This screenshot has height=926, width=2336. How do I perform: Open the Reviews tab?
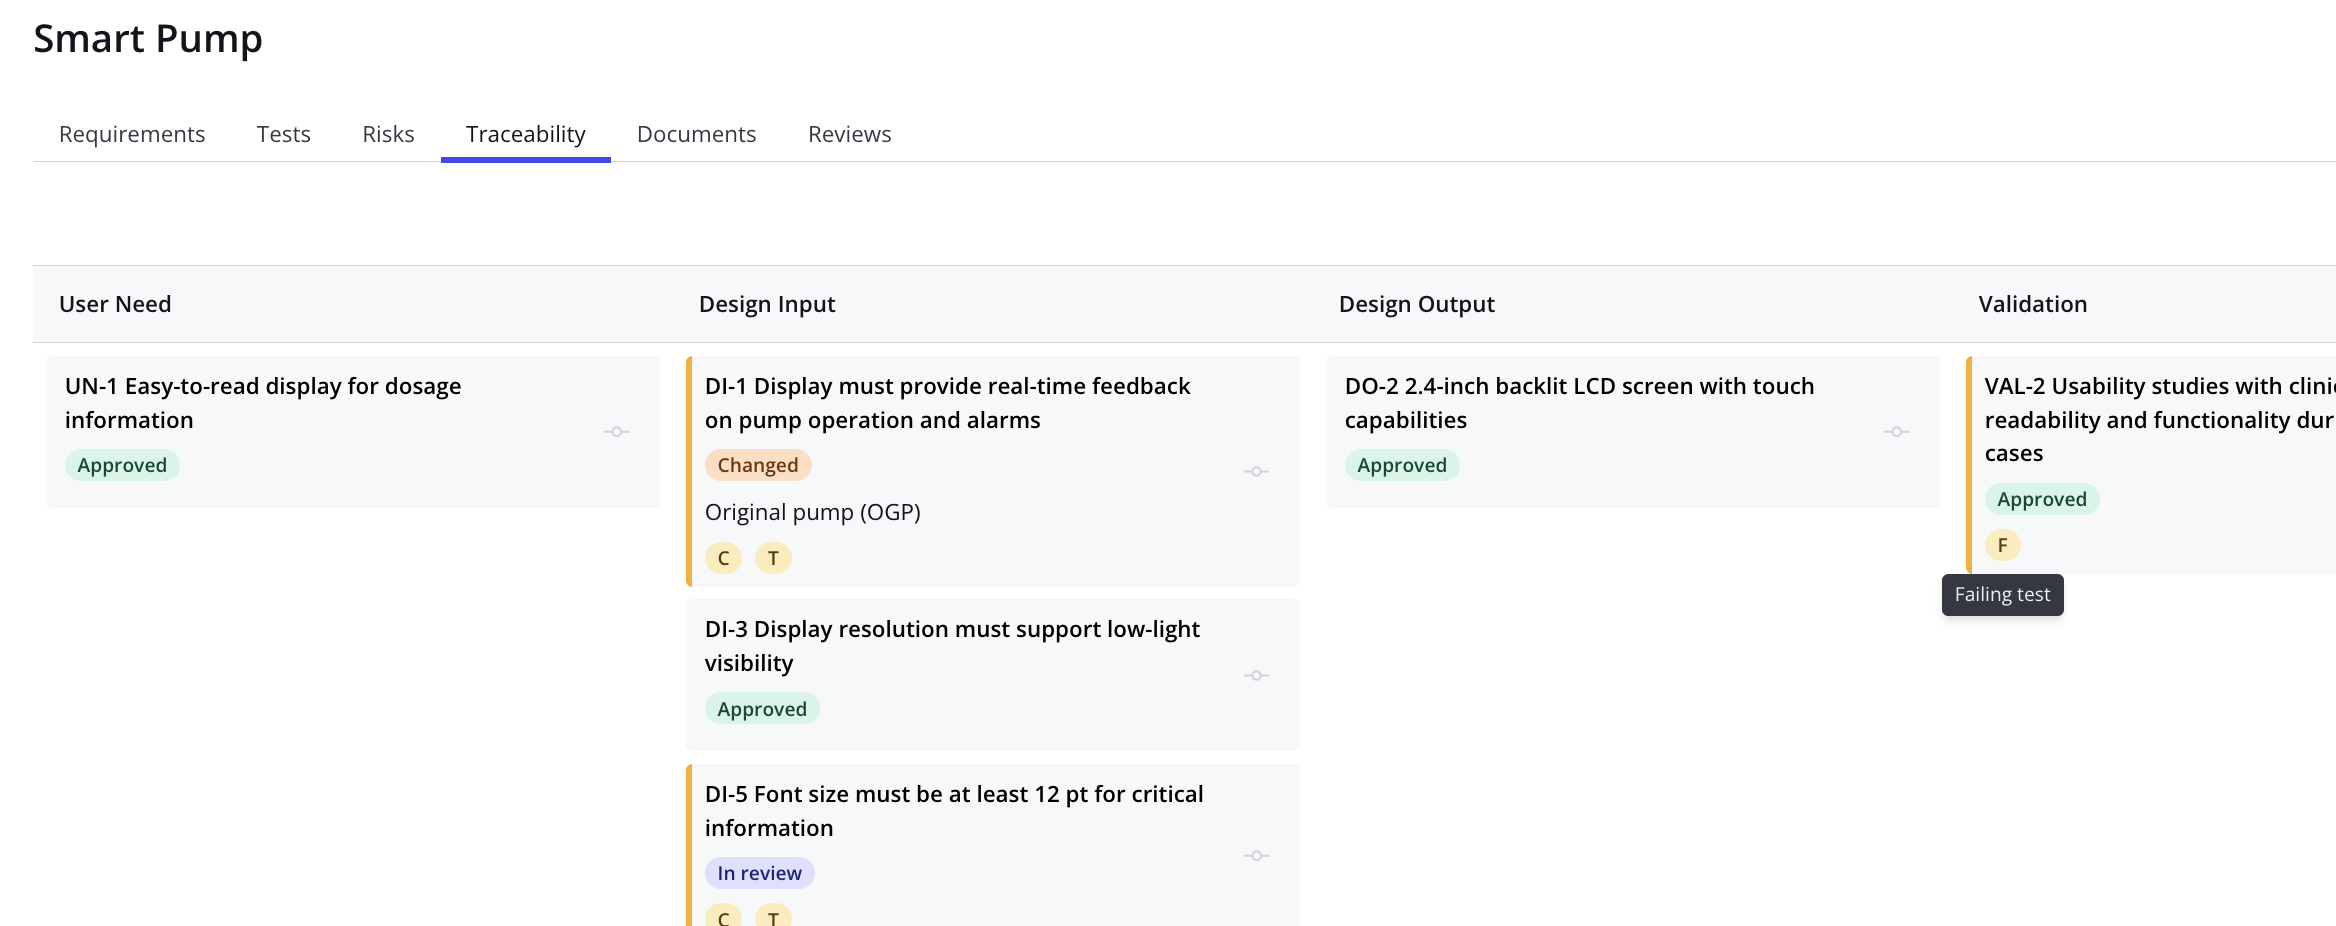[849, 134]
